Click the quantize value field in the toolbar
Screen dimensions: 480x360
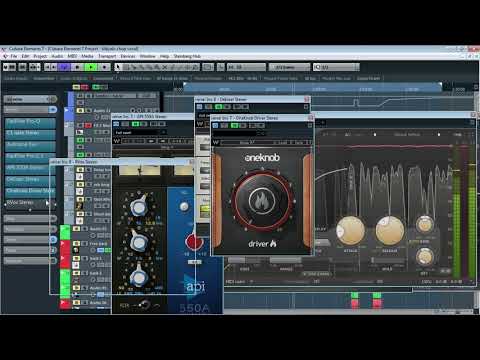336,67
